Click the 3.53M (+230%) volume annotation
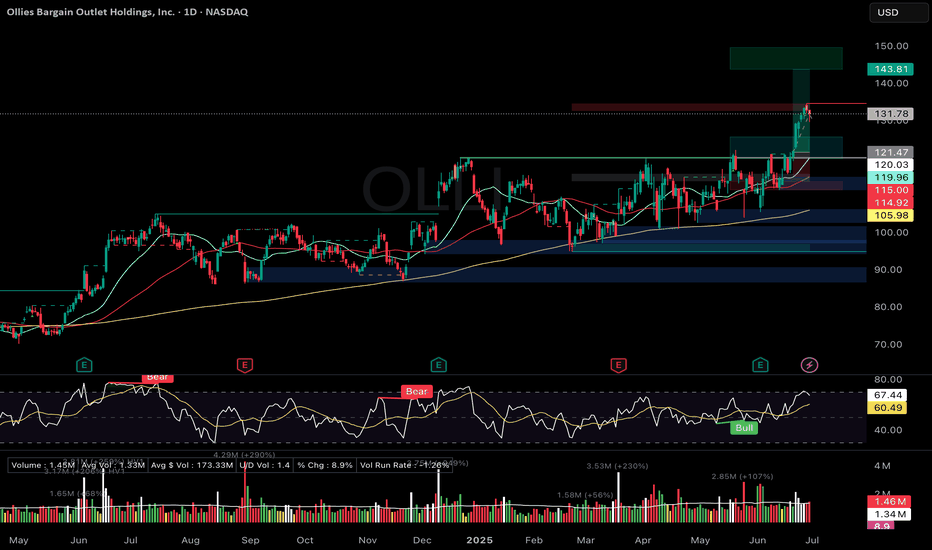This screenshot has height=550, width=932. (617, 466)
